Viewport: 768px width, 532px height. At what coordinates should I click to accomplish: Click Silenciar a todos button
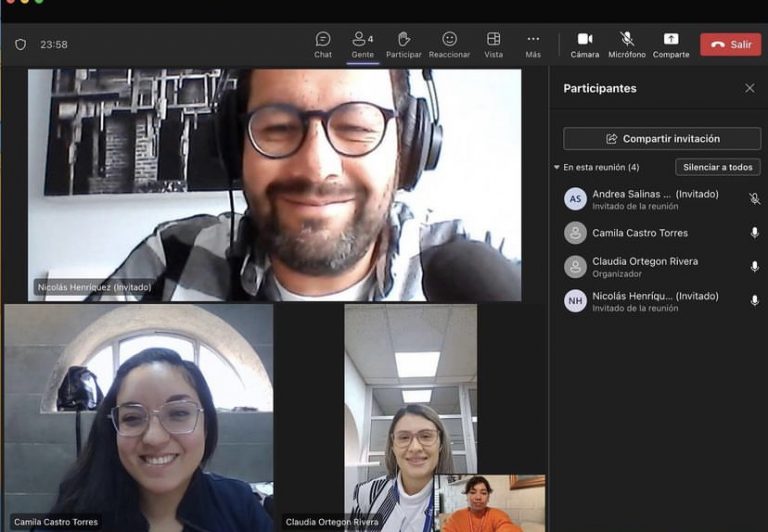[717, 167]
